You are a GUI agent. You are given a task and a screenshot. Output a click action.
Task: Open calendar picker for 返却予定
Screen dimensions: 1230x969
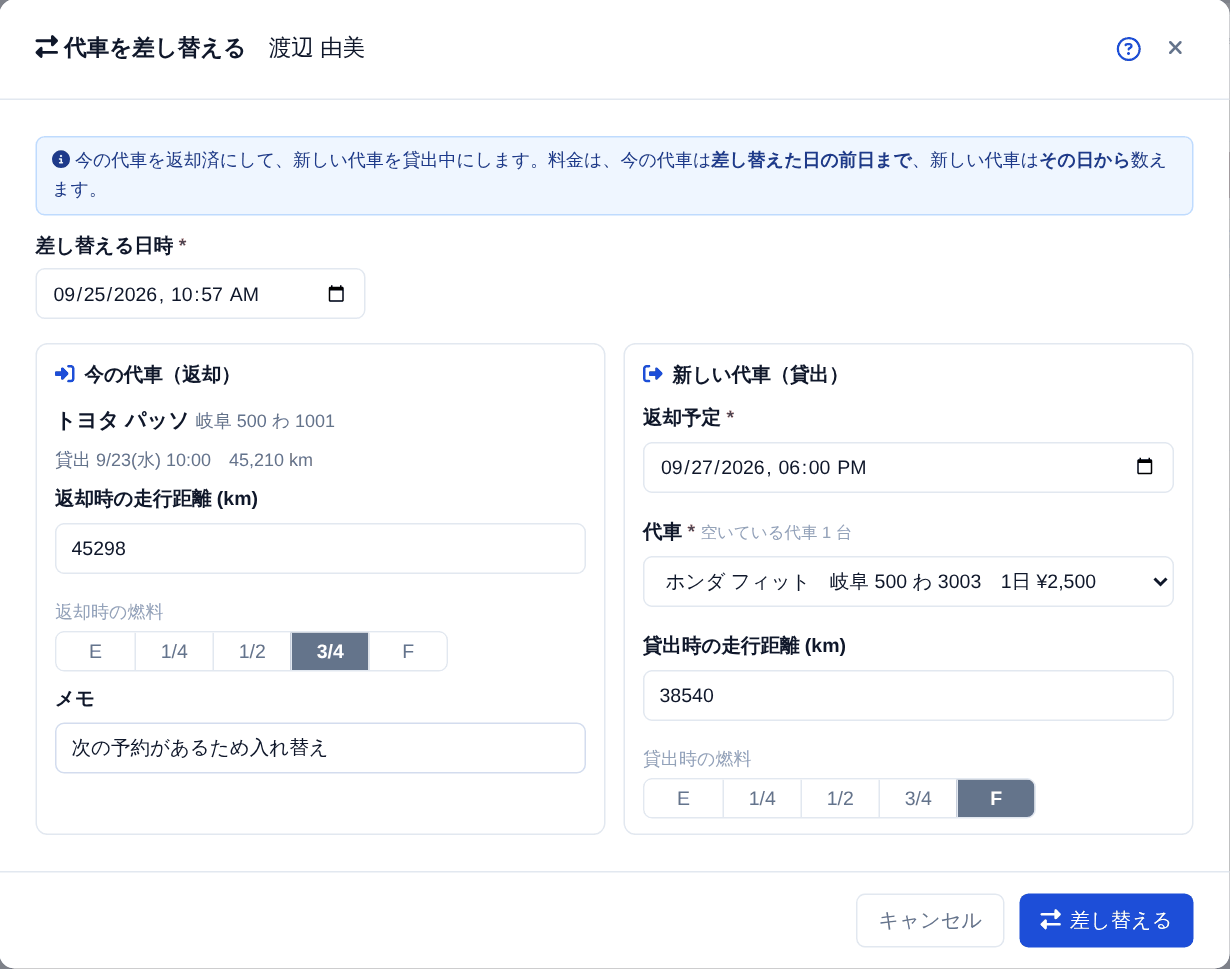point(1145,467)
